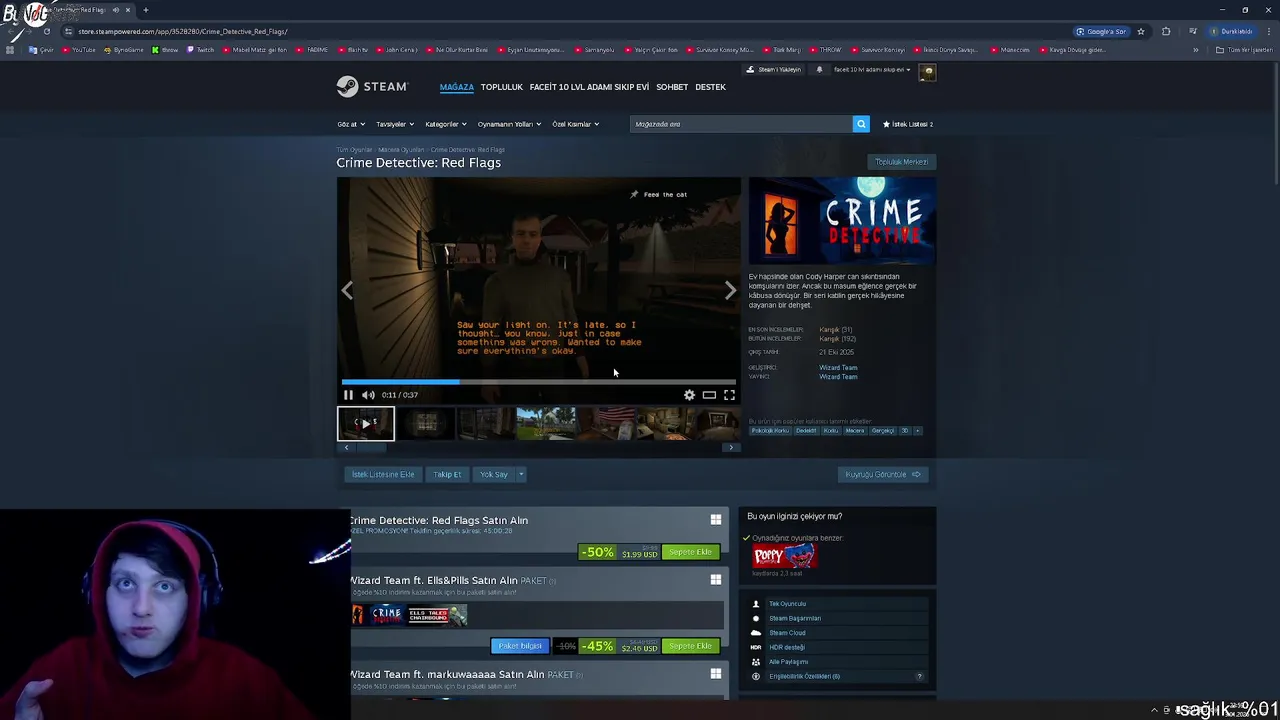The width and height of the screenshot is (1280, 720).
Task: Add Crime Detective to cart at $1.99
Action: (690, 552)
